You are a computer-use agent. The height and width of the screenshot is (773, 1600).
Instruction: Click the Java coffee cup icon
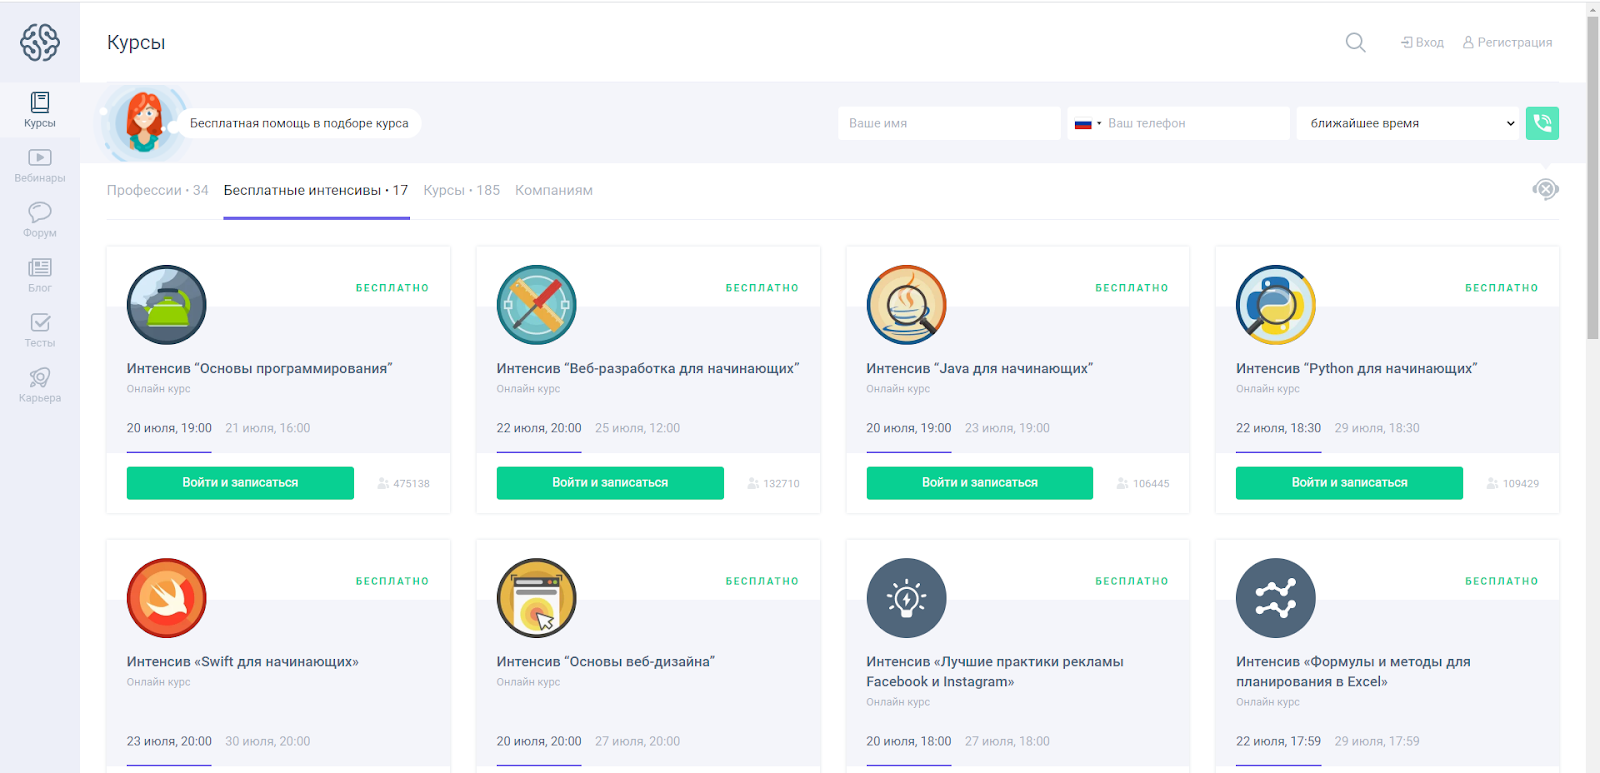[906, 305]
